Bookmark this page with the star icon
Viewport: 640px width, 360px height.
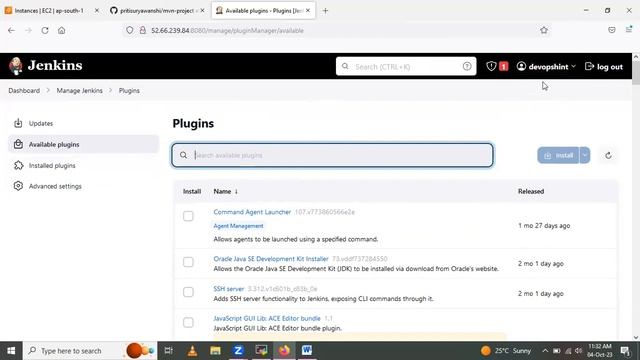(544, 30)
